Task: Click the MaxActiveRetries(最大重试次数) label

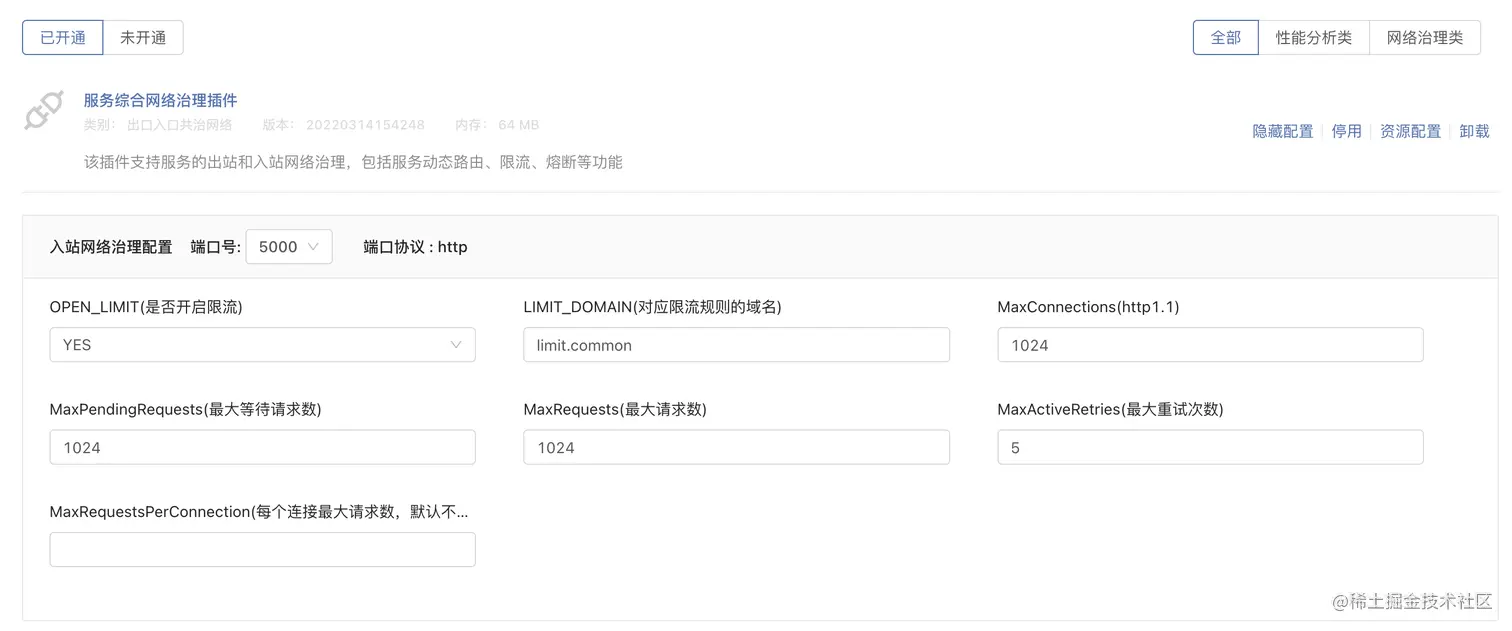Action: tap(1110, 409)
